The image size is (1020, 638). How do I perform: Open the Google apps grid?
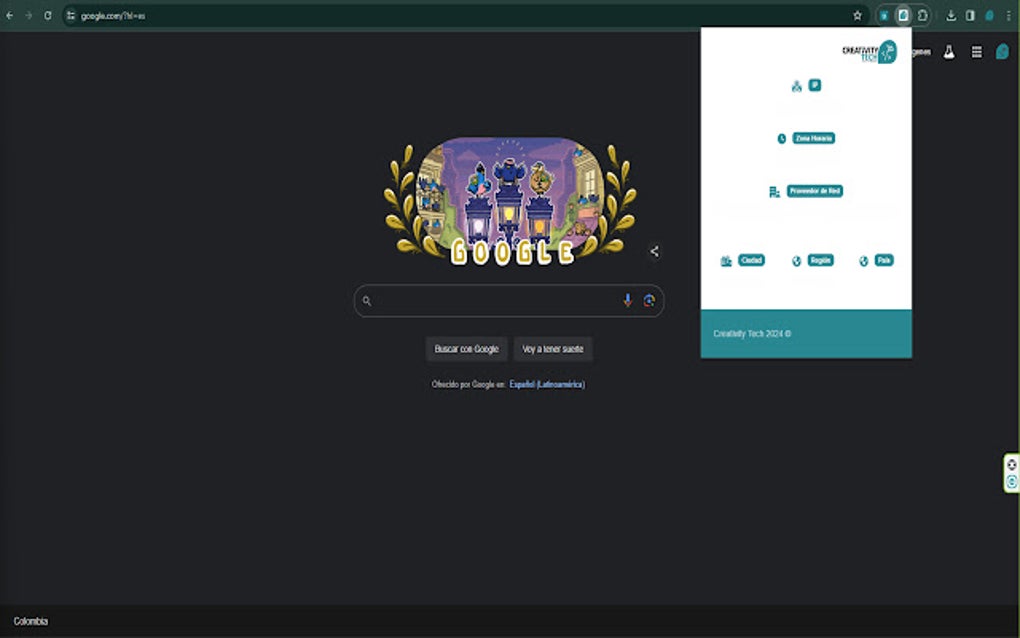tap(977, 51)
